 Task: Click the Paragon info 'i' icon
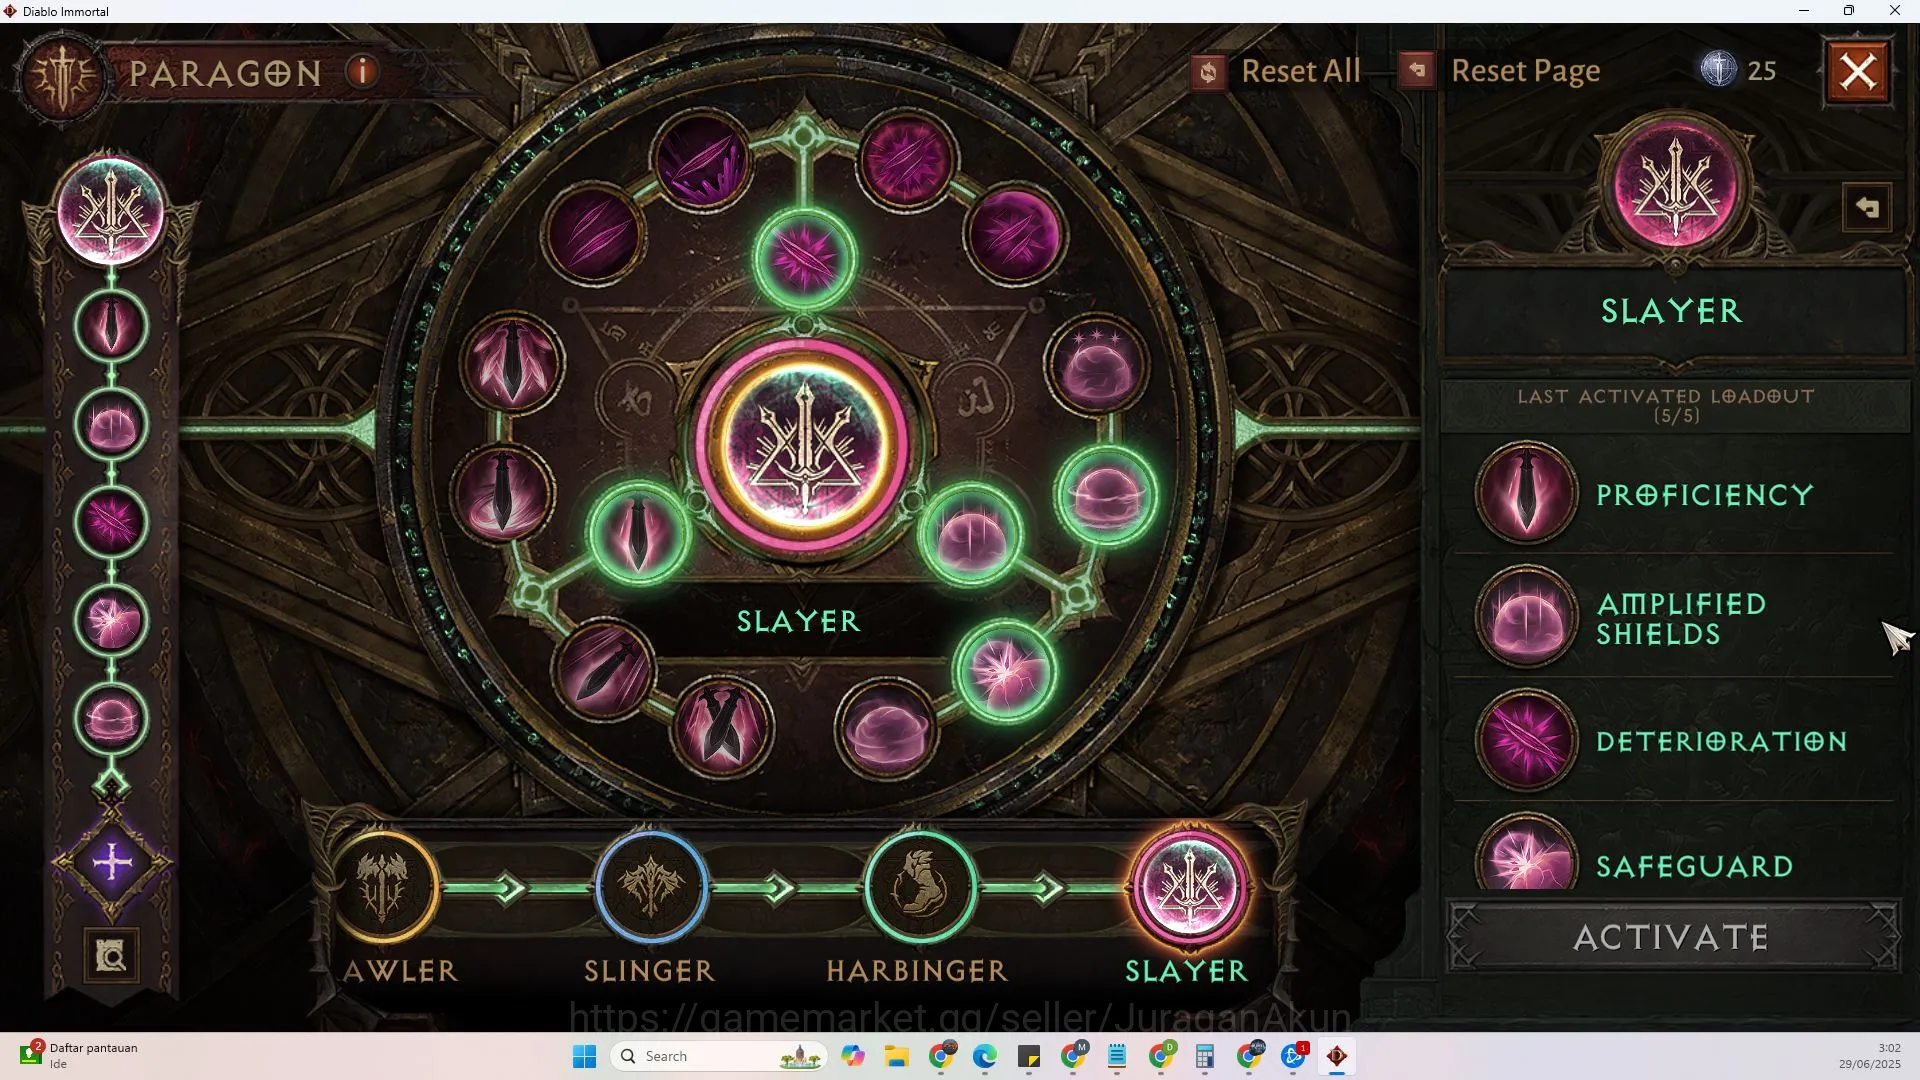click(363, 71)
